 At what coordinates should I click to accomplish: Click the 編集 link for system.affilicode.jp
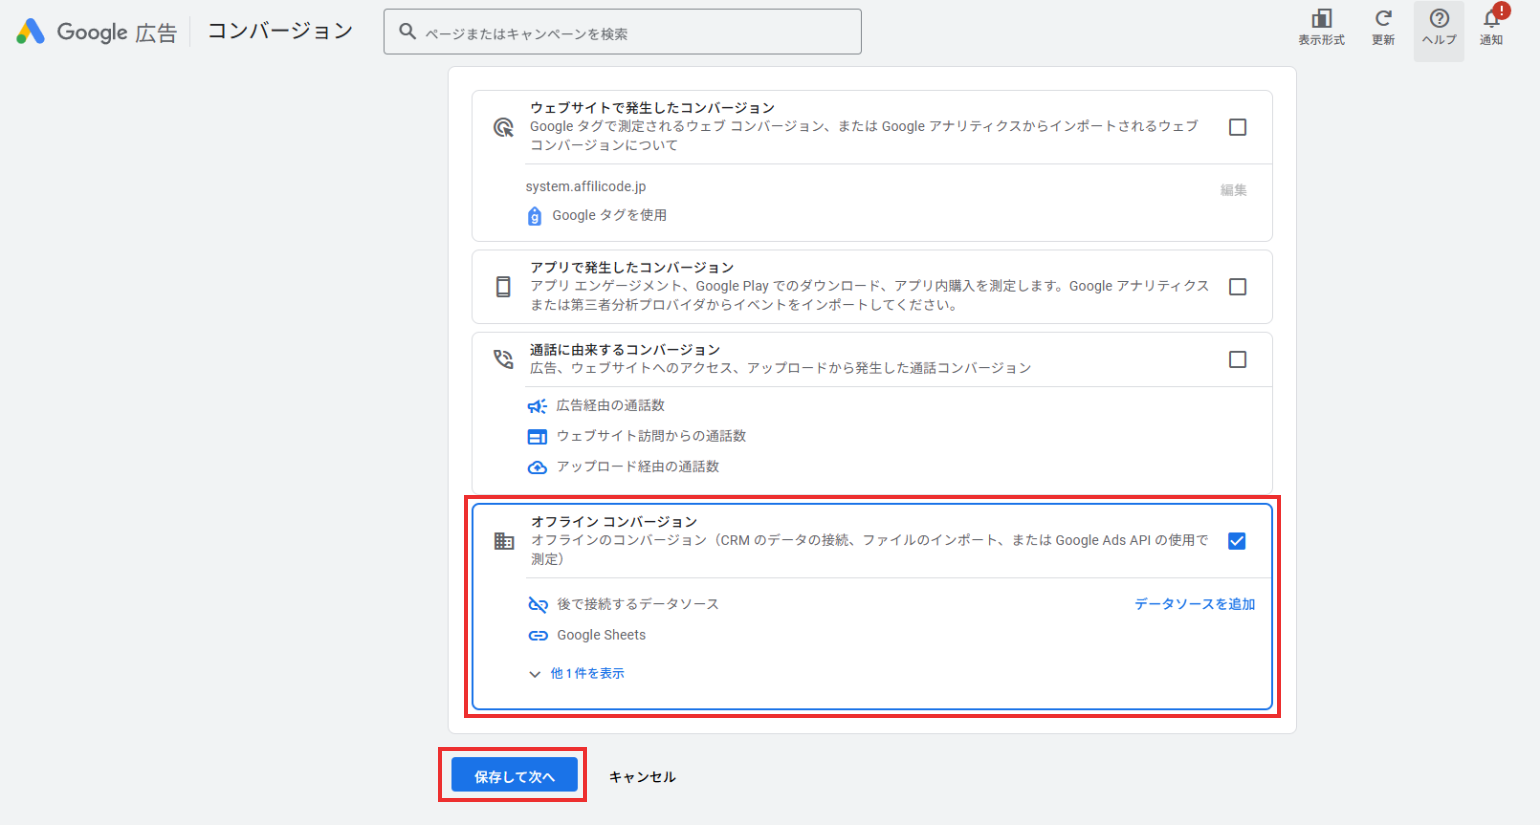click(1233, 190)
